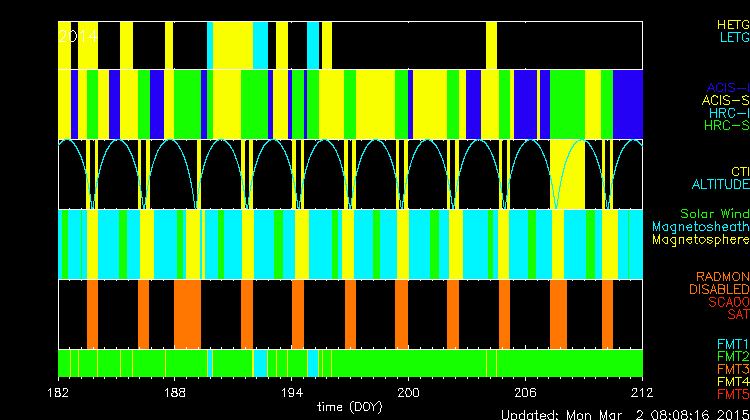Click the RADMON legend label
This screenshot has width=750, height=420.
(722, 276)
